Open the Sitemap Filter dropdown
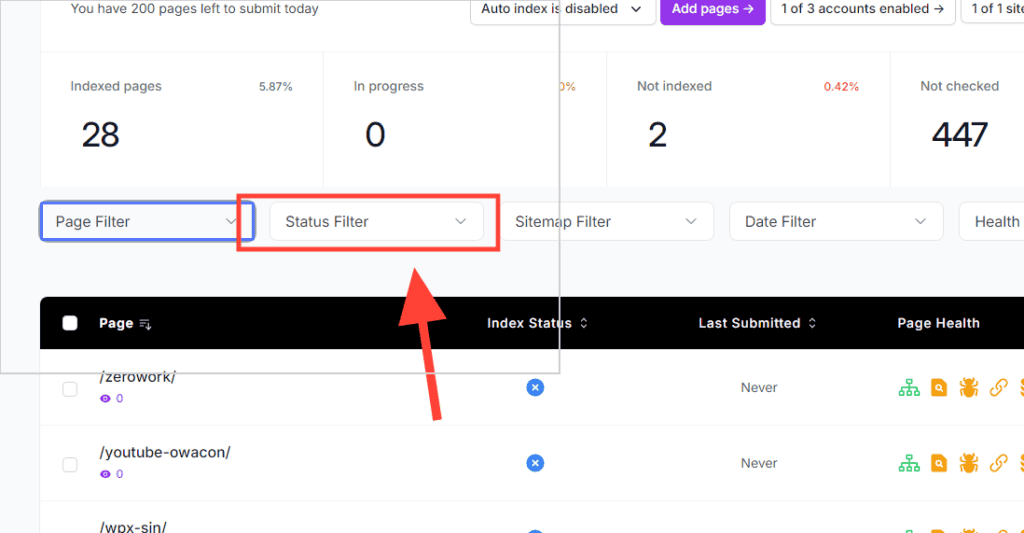The image size is (1024, 533). [607, 221]
